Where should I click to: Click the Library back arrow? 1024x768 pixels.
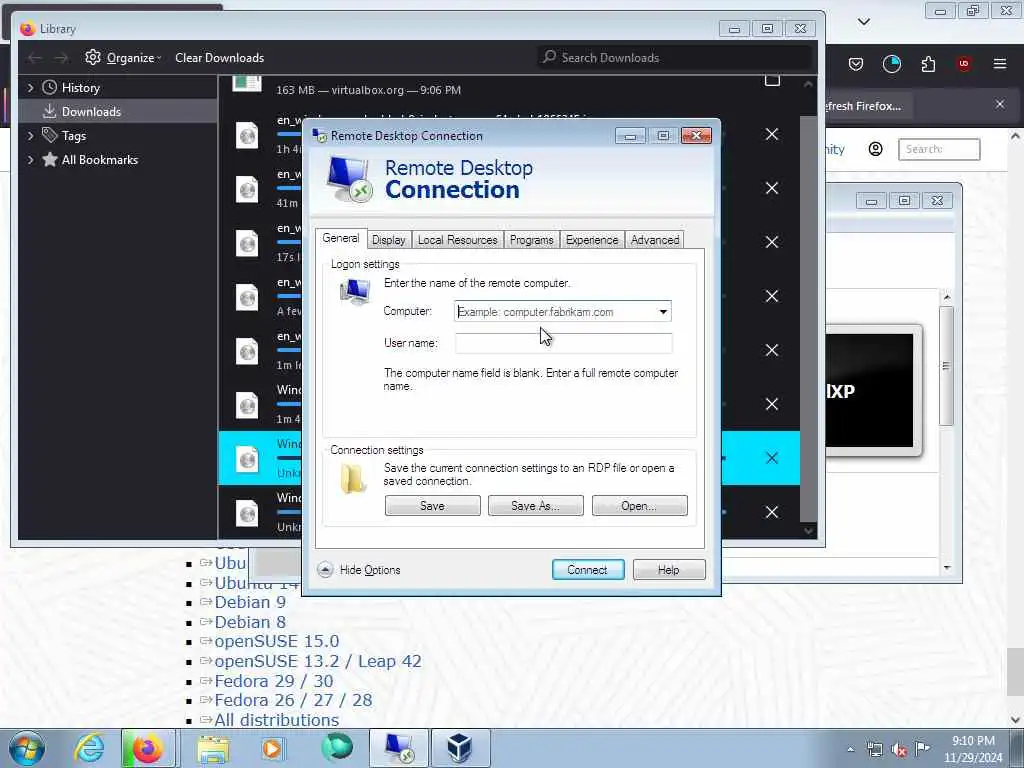(x=35, y=58)
